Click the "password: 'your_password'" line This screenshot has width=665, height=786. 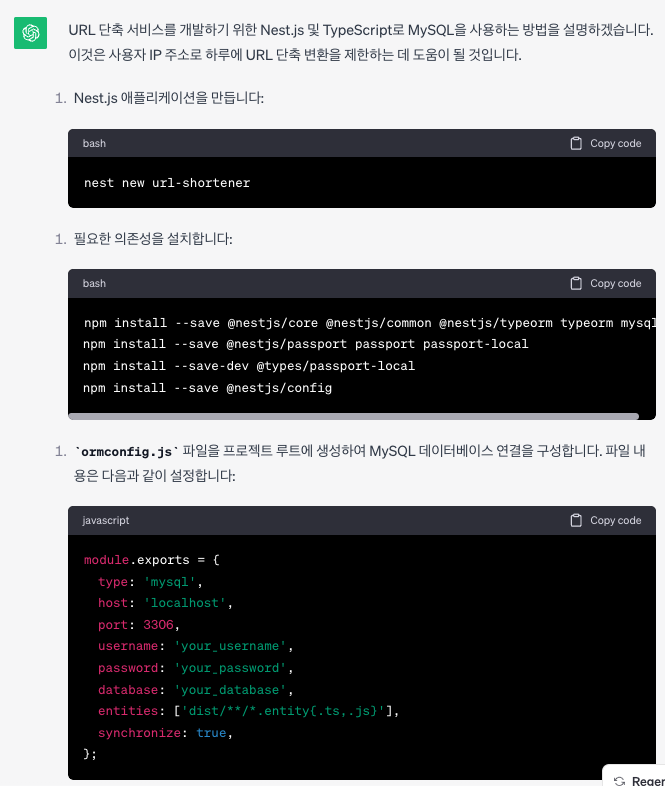coord(195,668)
